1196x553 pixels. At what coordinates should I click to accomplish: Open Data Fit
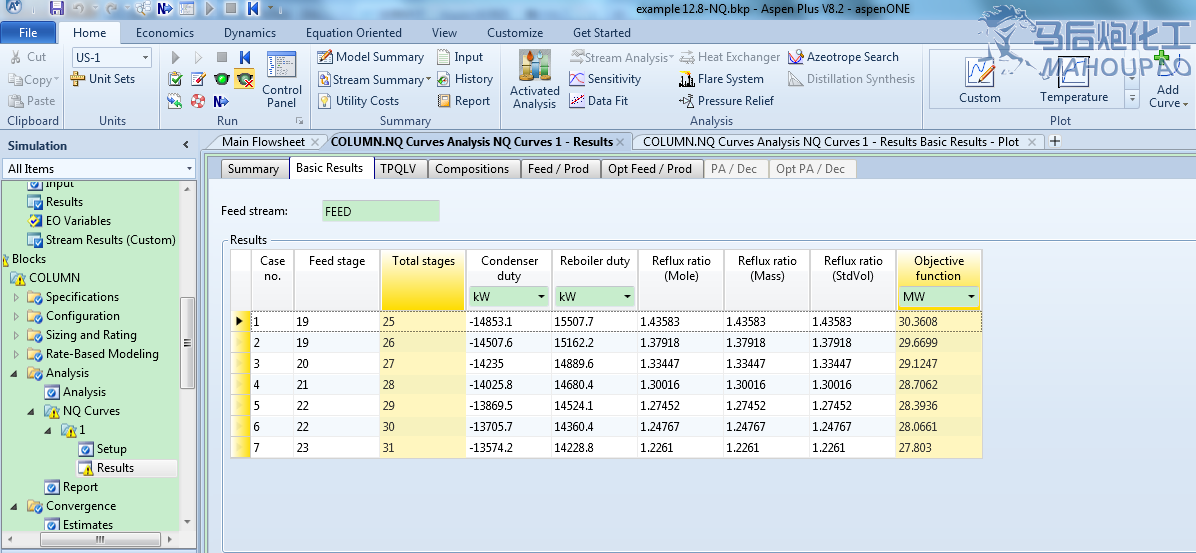click(x=599, y=101)
